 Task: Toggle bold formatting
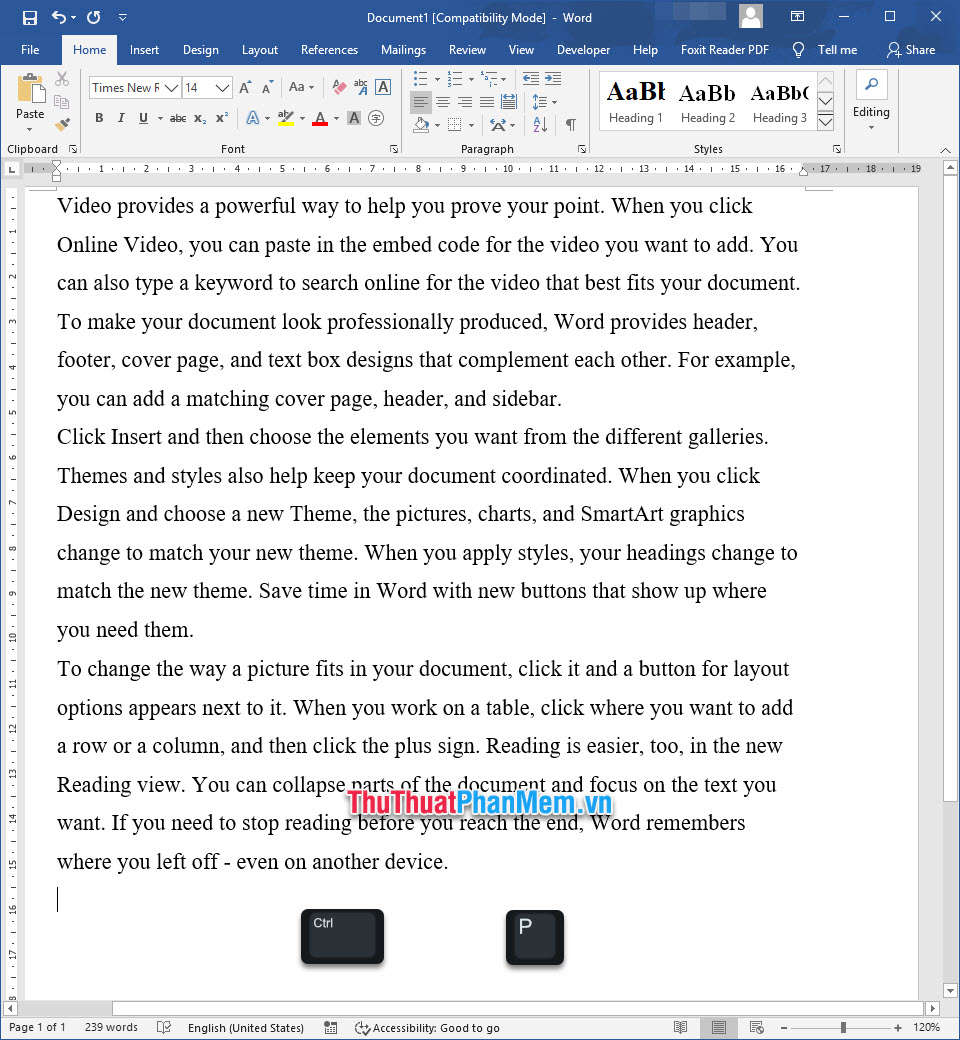(98, 117)
